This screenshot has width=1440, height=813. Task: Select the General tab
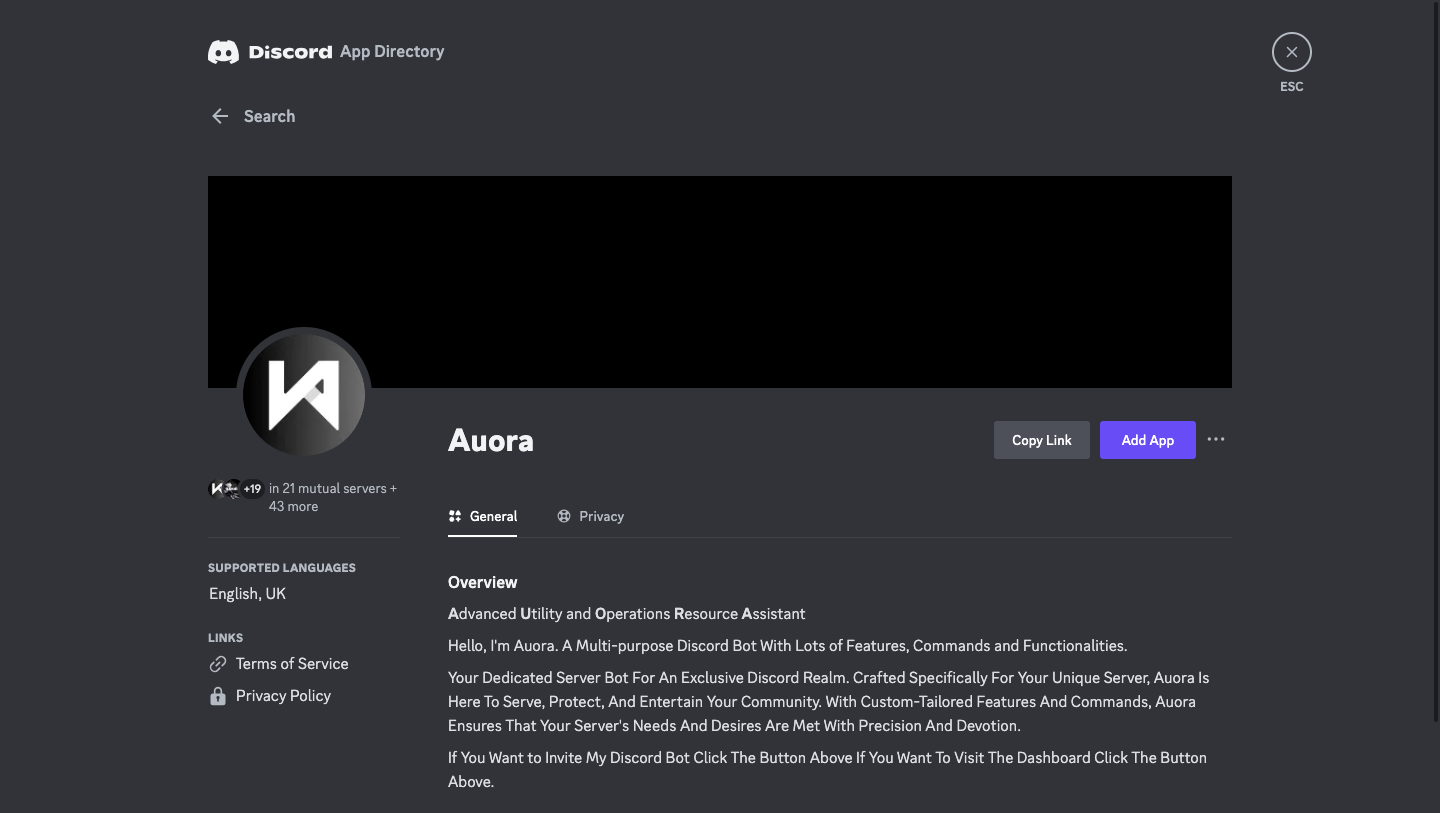[493, 516]
